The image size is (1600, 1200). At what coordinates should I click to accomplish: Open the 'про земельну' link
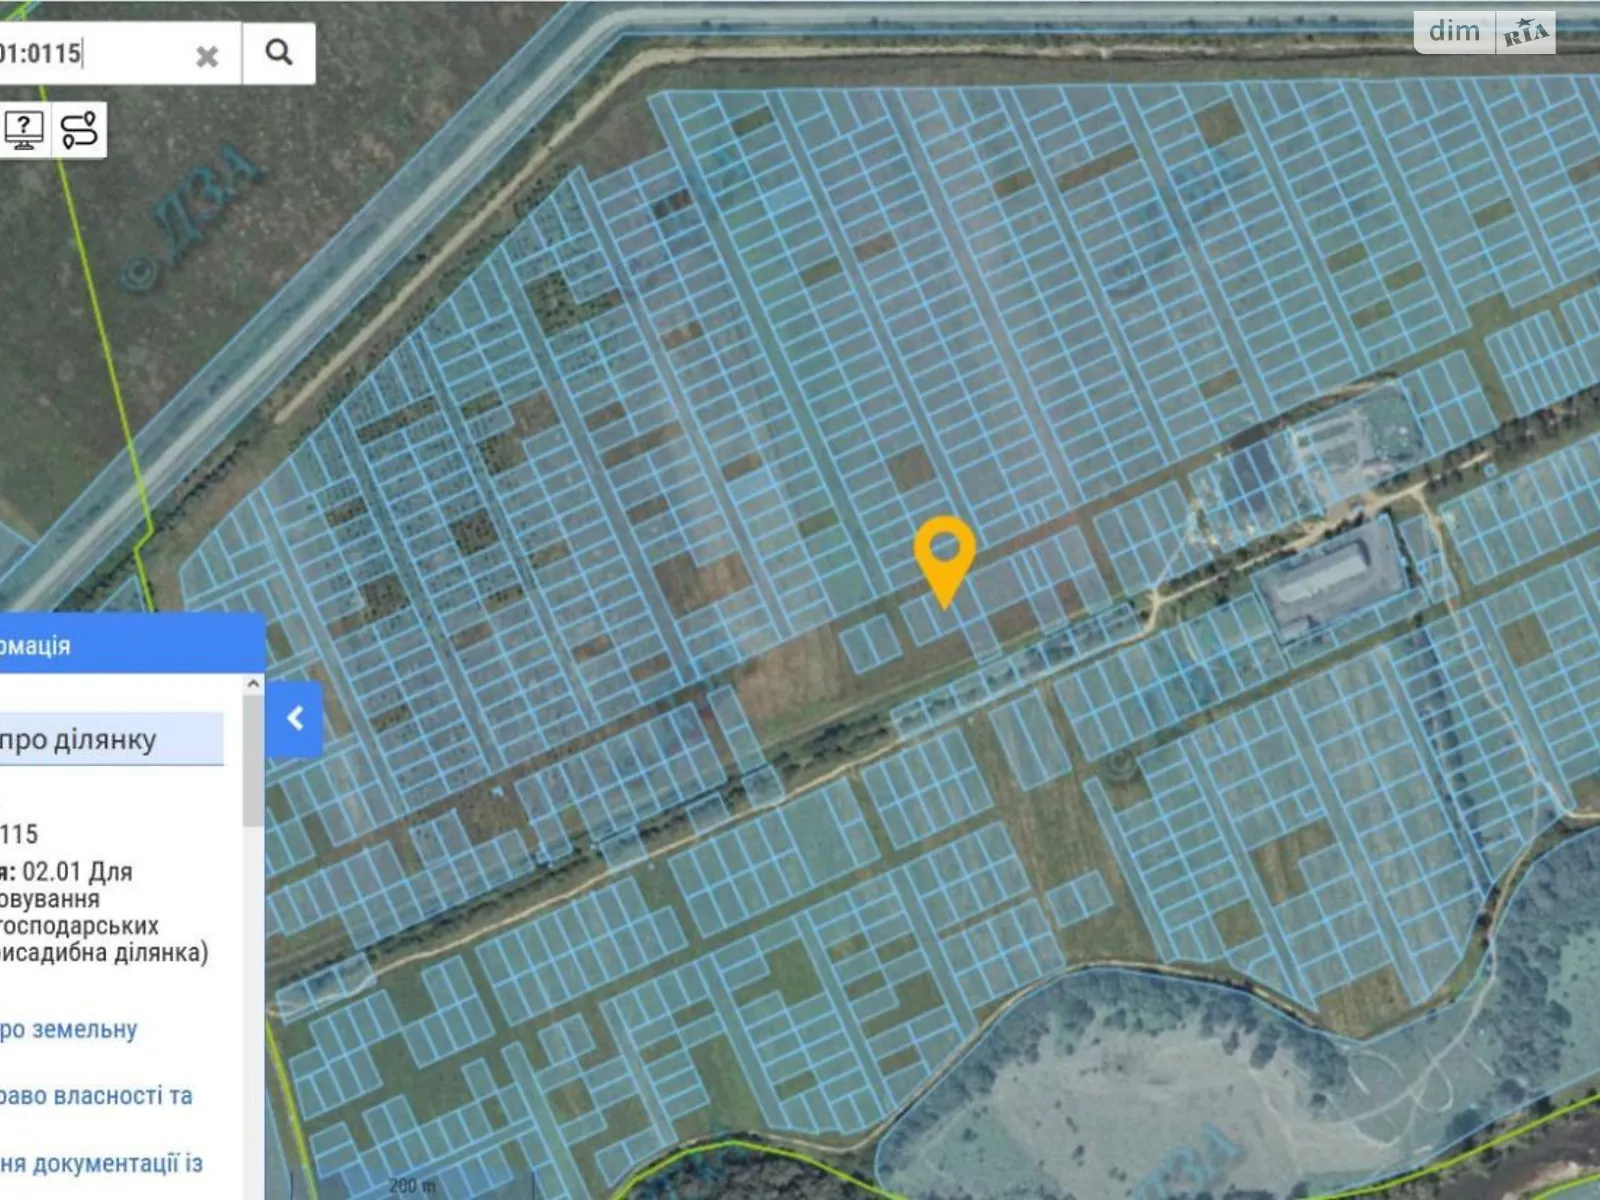pyautogui.click(x=68, y=1029)
